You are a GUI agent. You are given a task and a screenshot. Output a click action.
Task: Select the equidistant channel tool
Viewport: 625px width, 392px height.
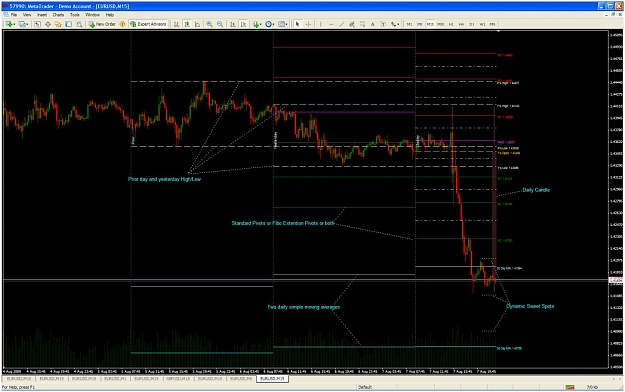pos(352,24)
